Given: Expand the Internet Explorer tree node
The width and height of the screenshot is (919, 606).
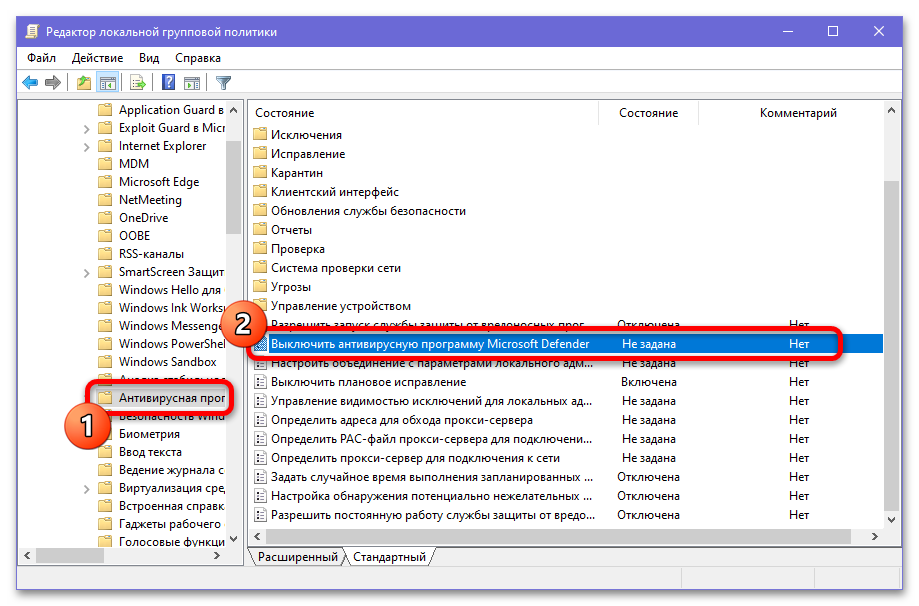Looking at the screenshot, I should click(x=86, y=147).
